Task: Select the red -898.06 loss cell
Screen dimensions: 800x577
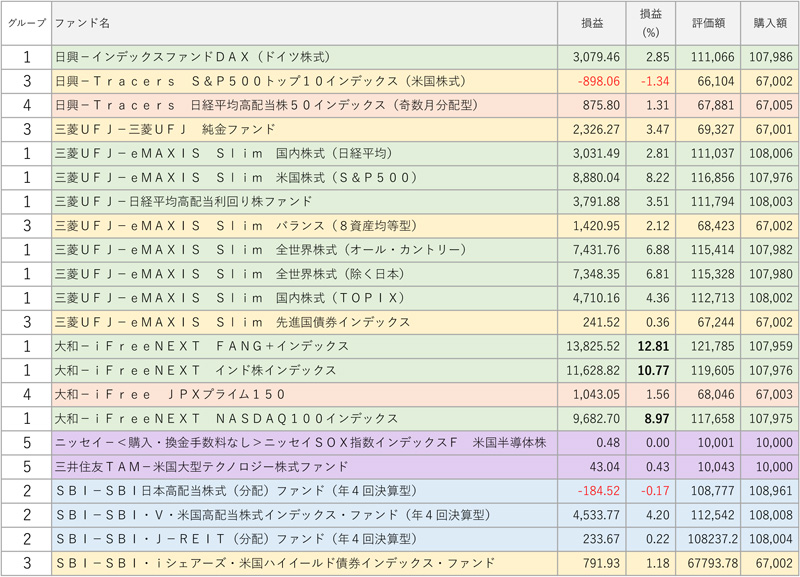Action: tap(592, 82)
